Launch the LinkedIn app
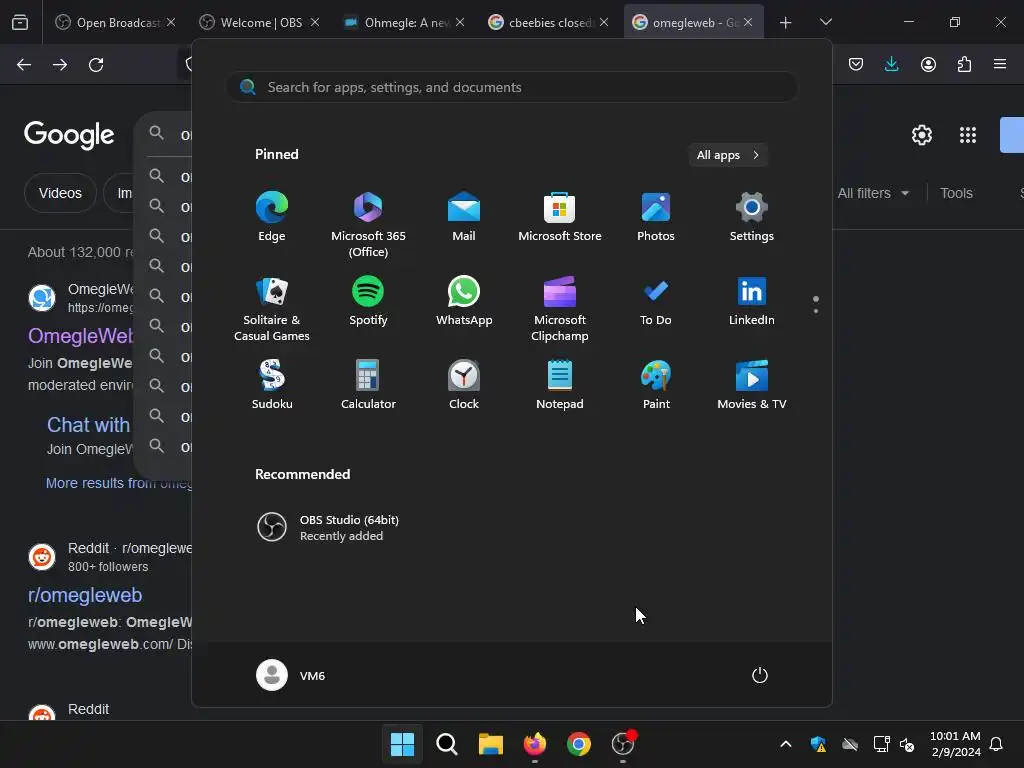The height and width of the screenshot is (768, 1024). (x=752, y=300)
